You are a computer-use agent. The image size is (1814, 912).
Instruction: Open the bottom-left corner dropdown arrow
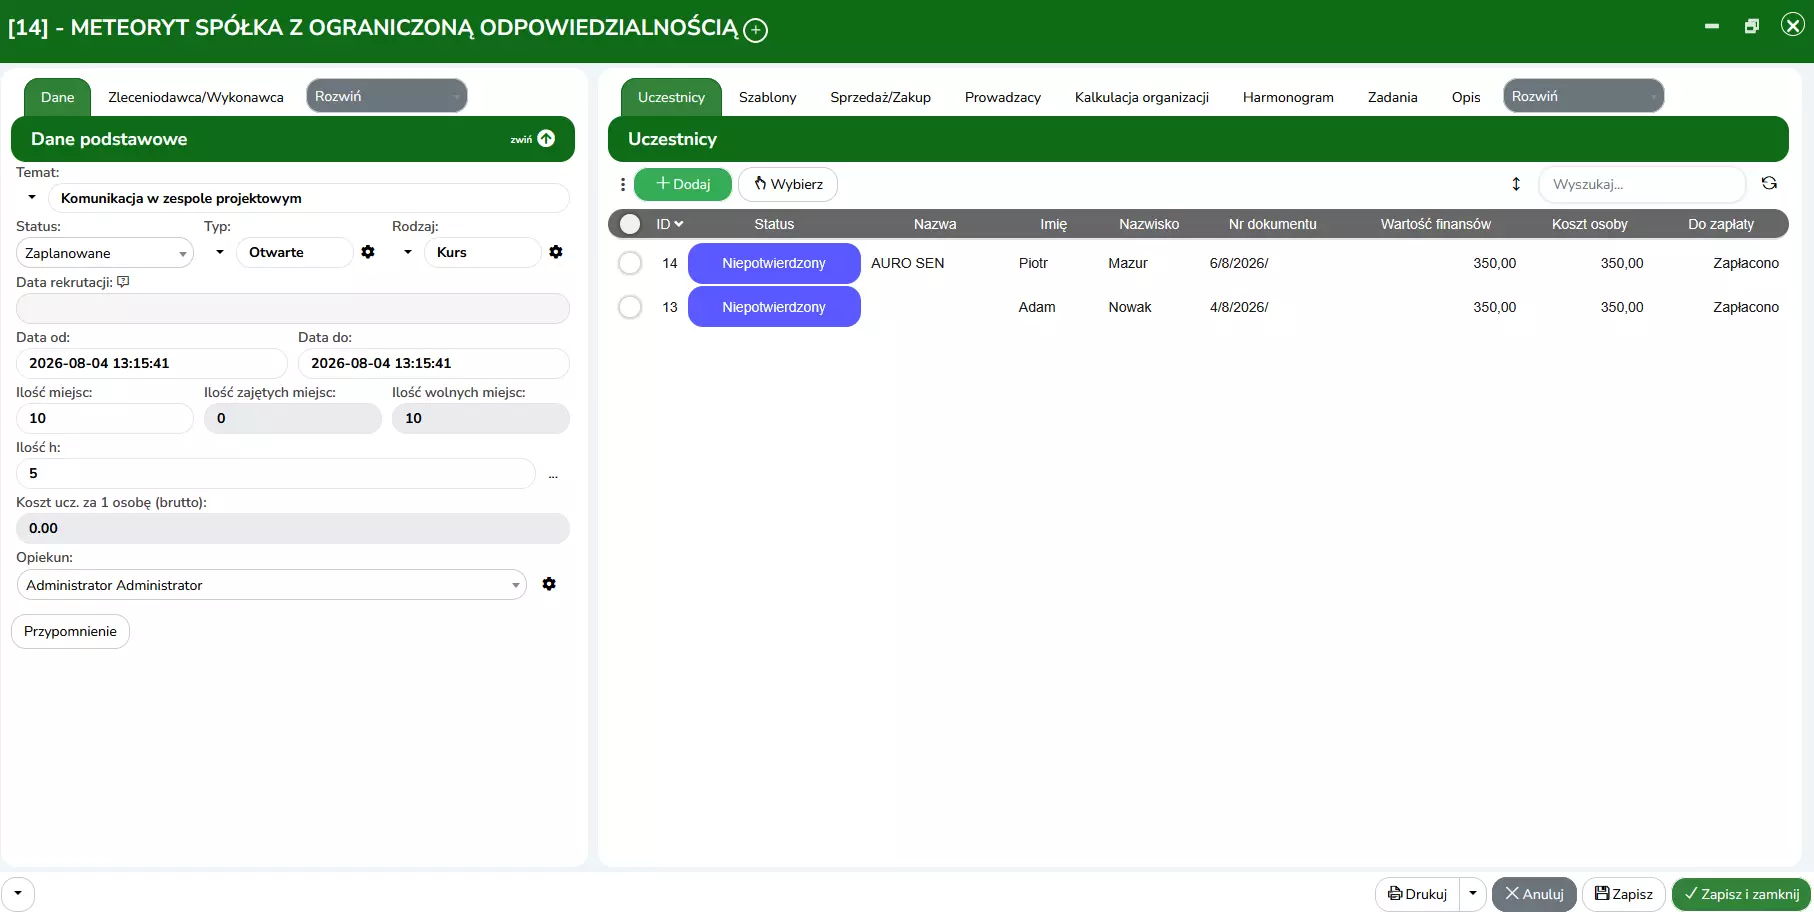coord(18,894)
